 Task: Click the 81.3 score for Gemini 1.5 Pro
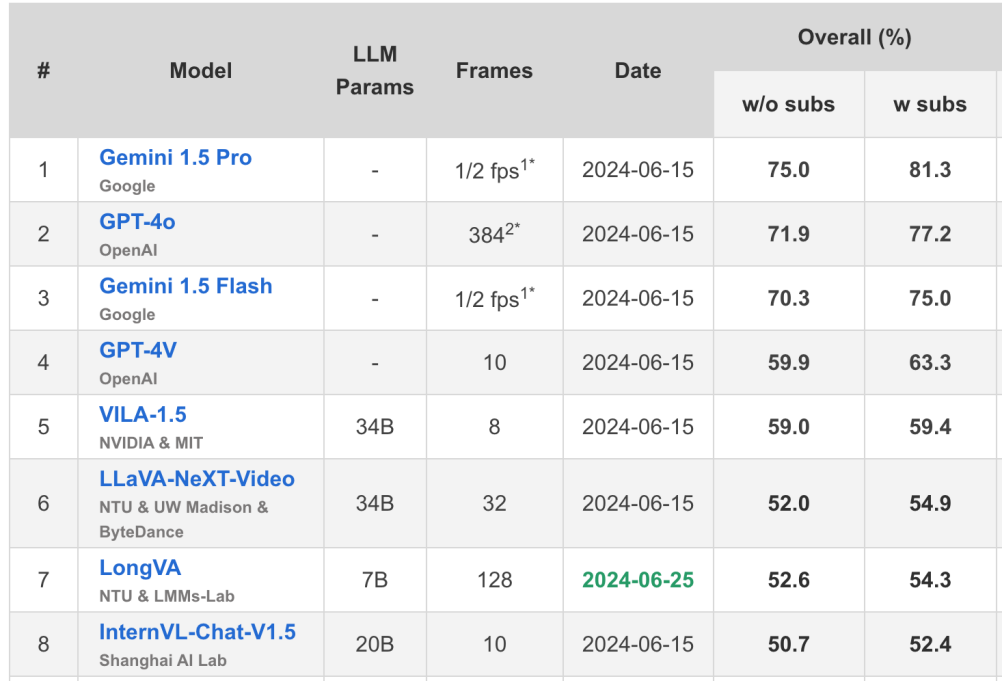[930, 170]
